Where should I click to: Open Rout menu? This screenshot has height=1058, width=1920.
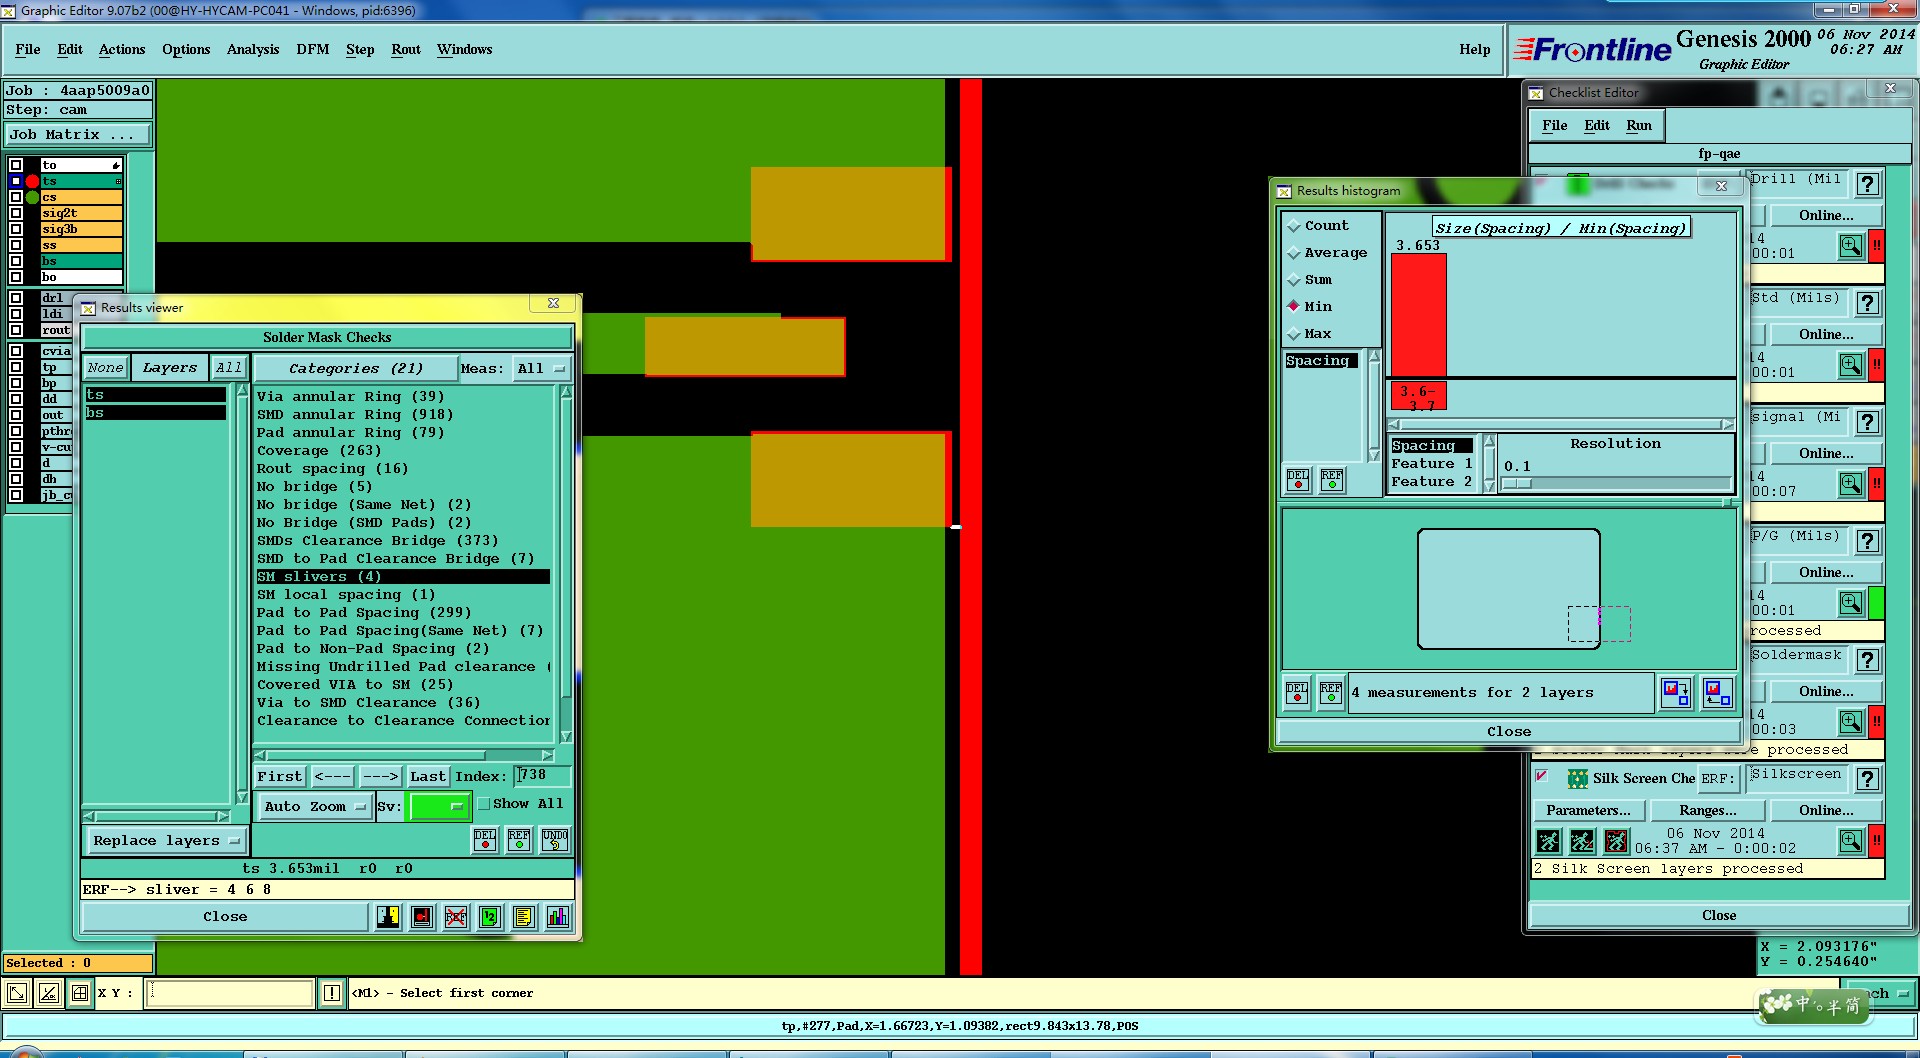click(x=406, y=49)
